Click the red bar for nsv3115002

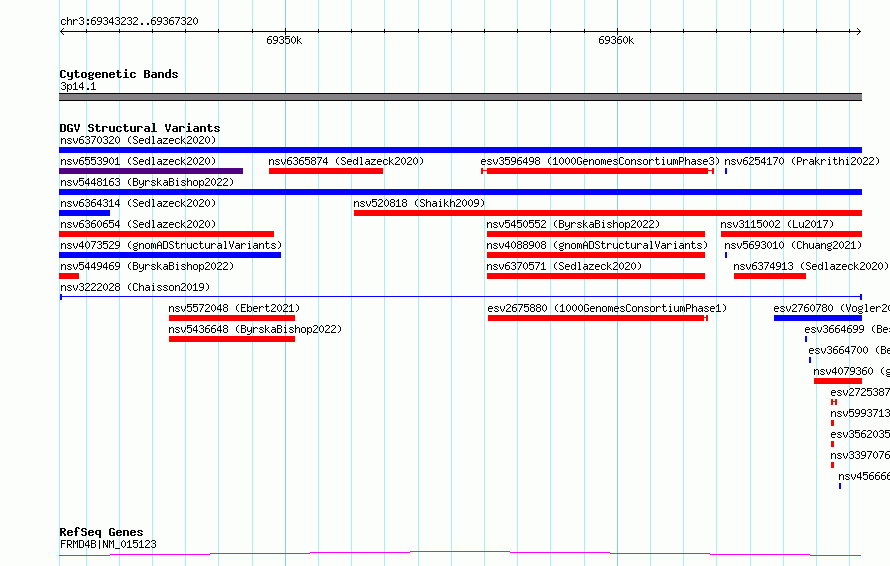click(x=791, y=234)
